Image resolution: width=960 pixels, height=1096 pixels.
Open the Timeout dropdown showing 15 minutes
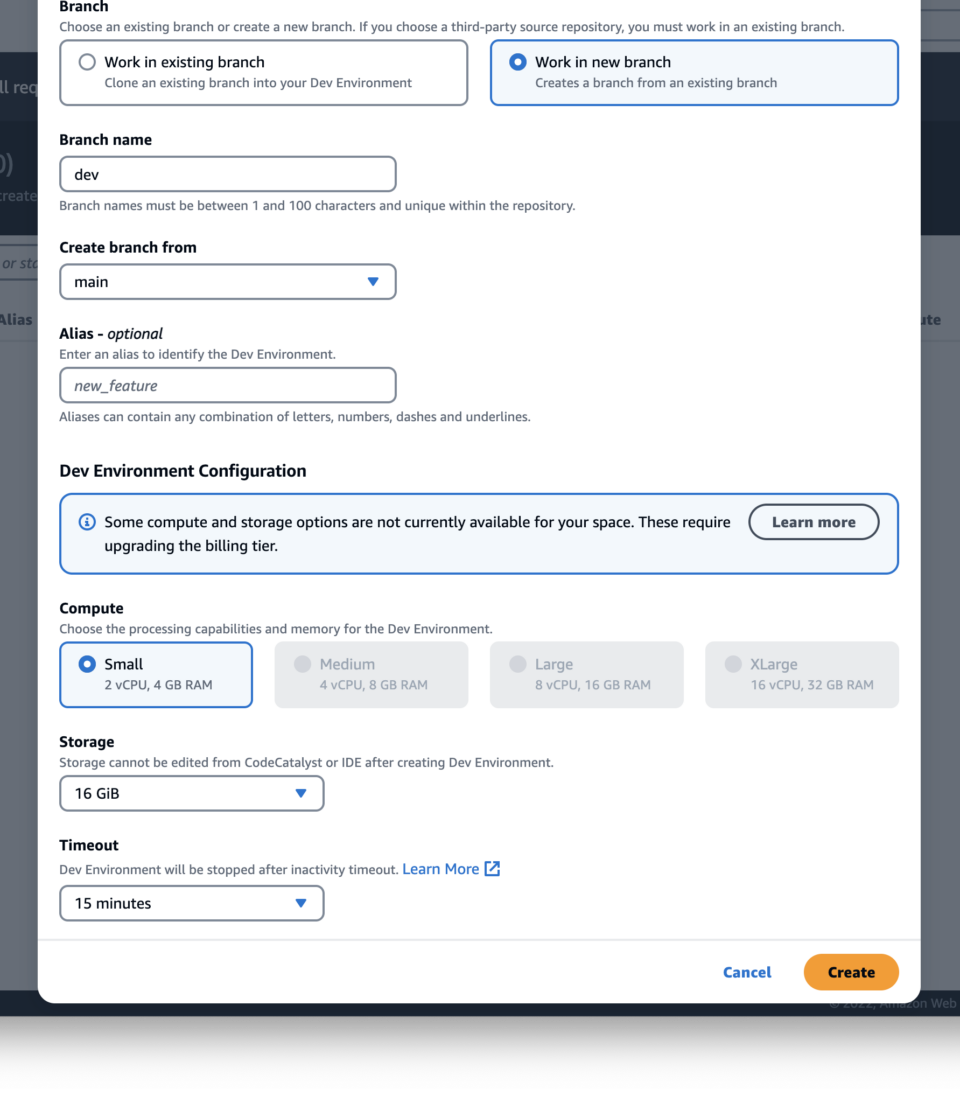pyautogui.click(x=191, y=903)
